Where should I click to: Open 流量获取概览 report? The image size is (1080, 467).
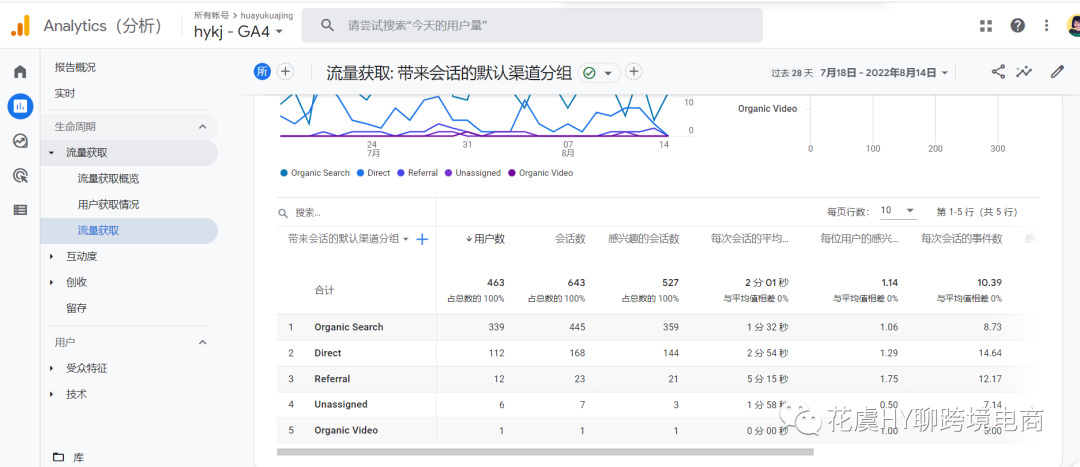108,179
